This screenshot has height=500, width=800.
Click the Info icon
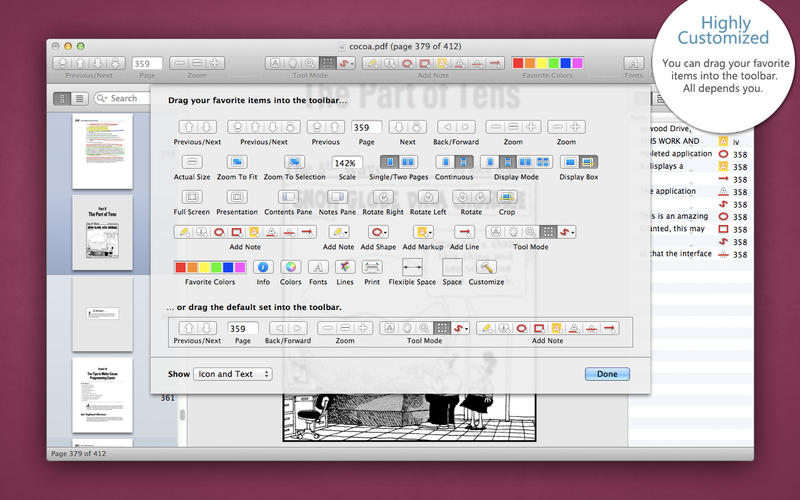tap(263, 267)
